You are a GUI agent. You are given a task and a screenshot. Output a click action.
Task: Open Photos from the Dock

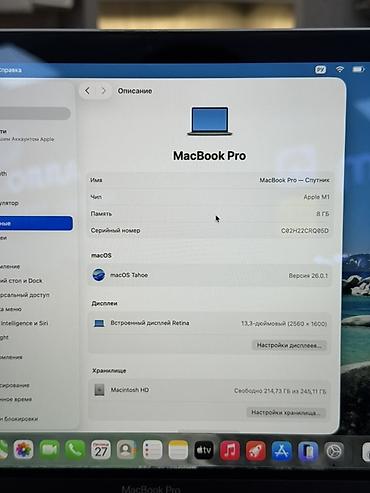click(23, 450)
